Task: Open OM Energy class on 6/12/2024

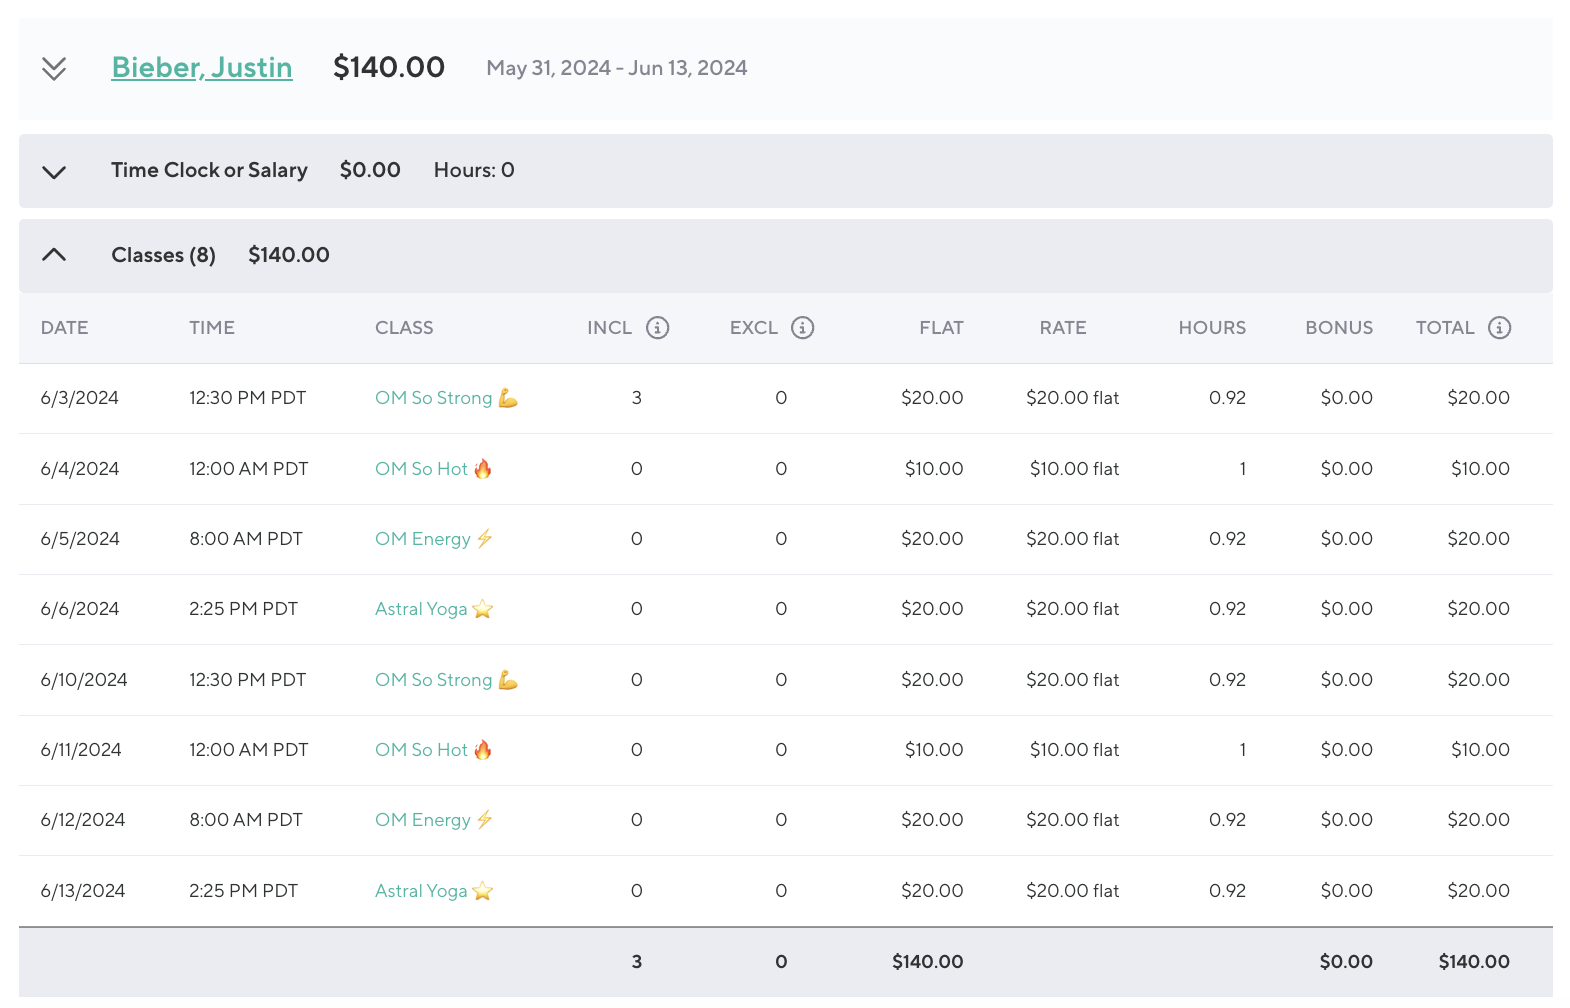Action: pyautogui.click(x=422, y=820)
